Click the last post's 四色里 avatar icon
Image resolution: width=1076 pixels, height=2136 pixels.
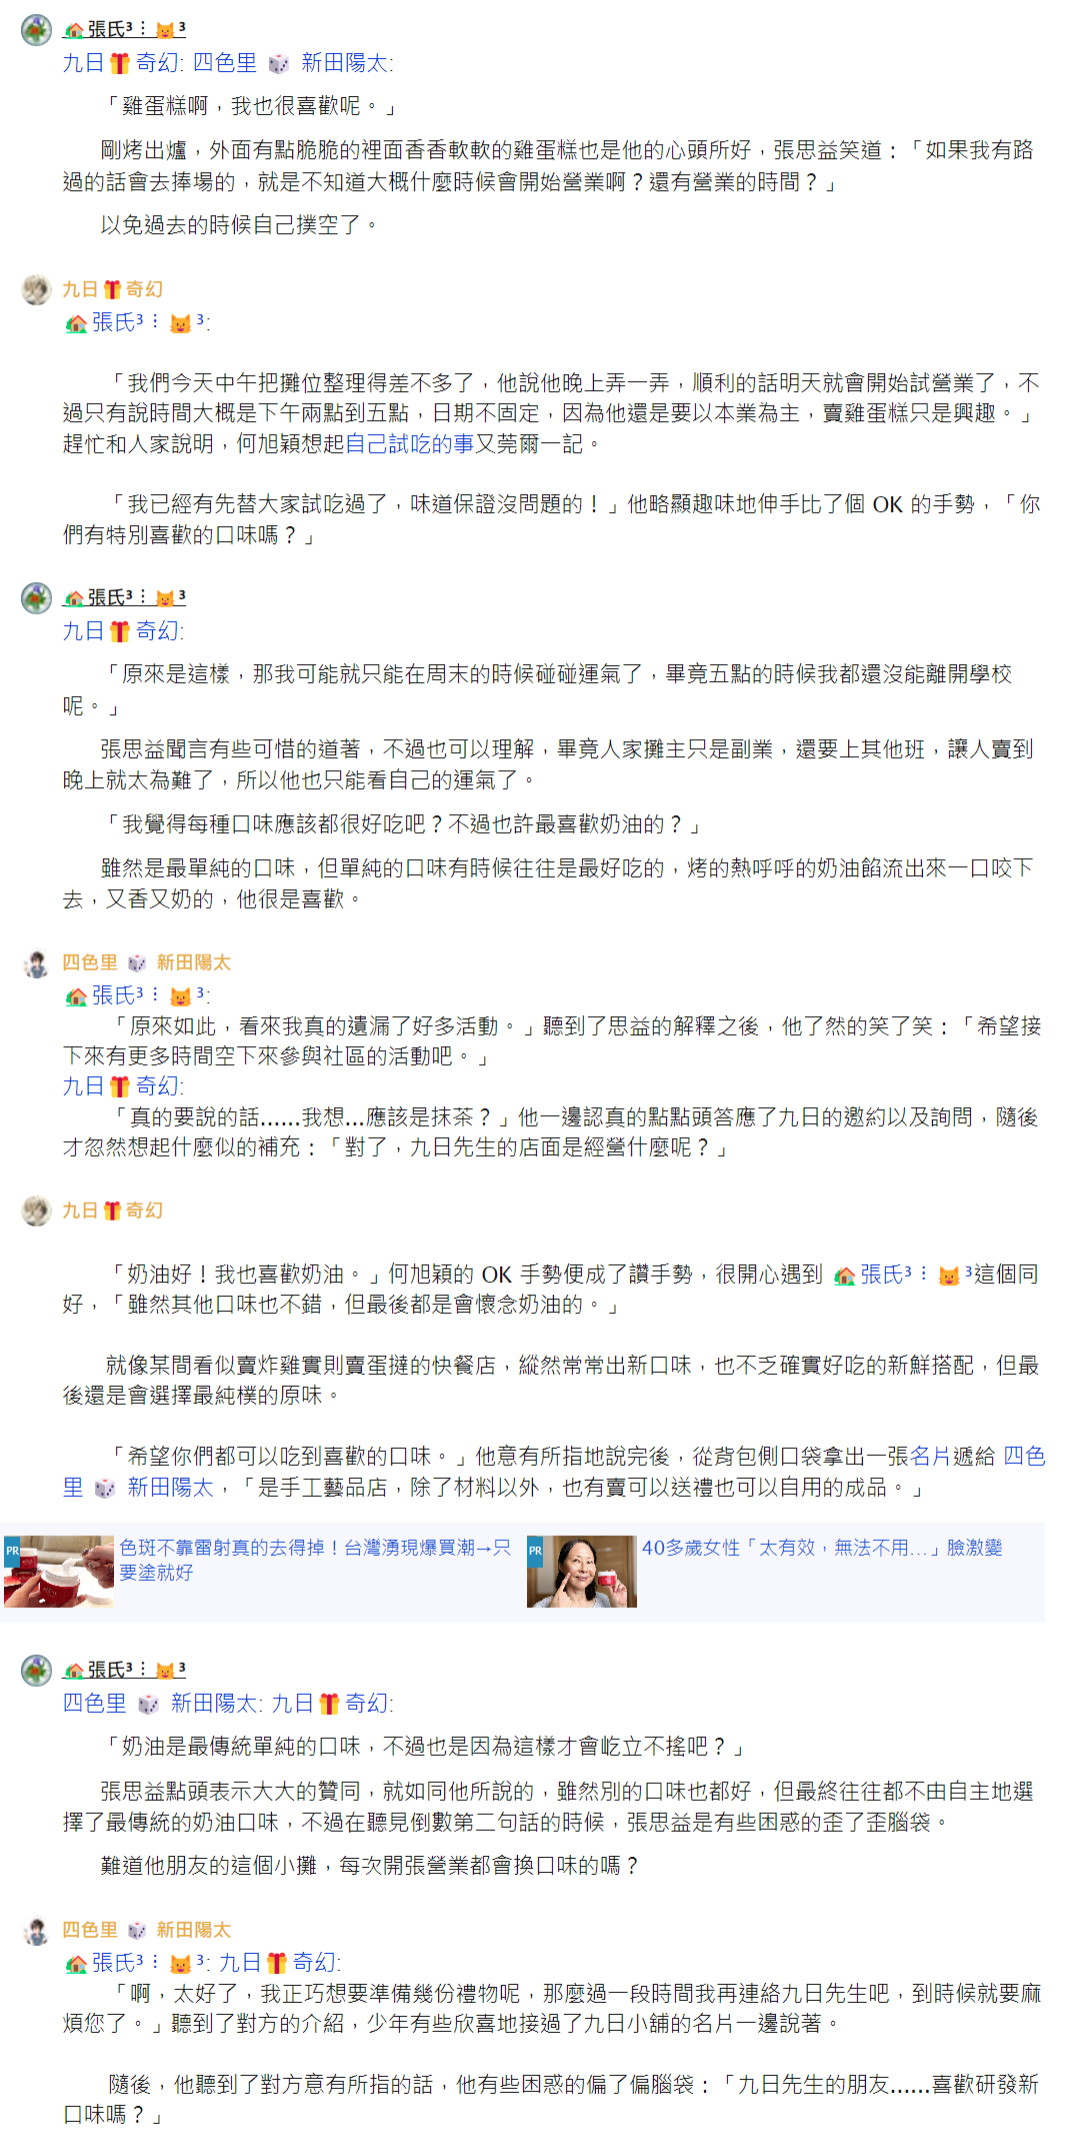[37, 1930]
